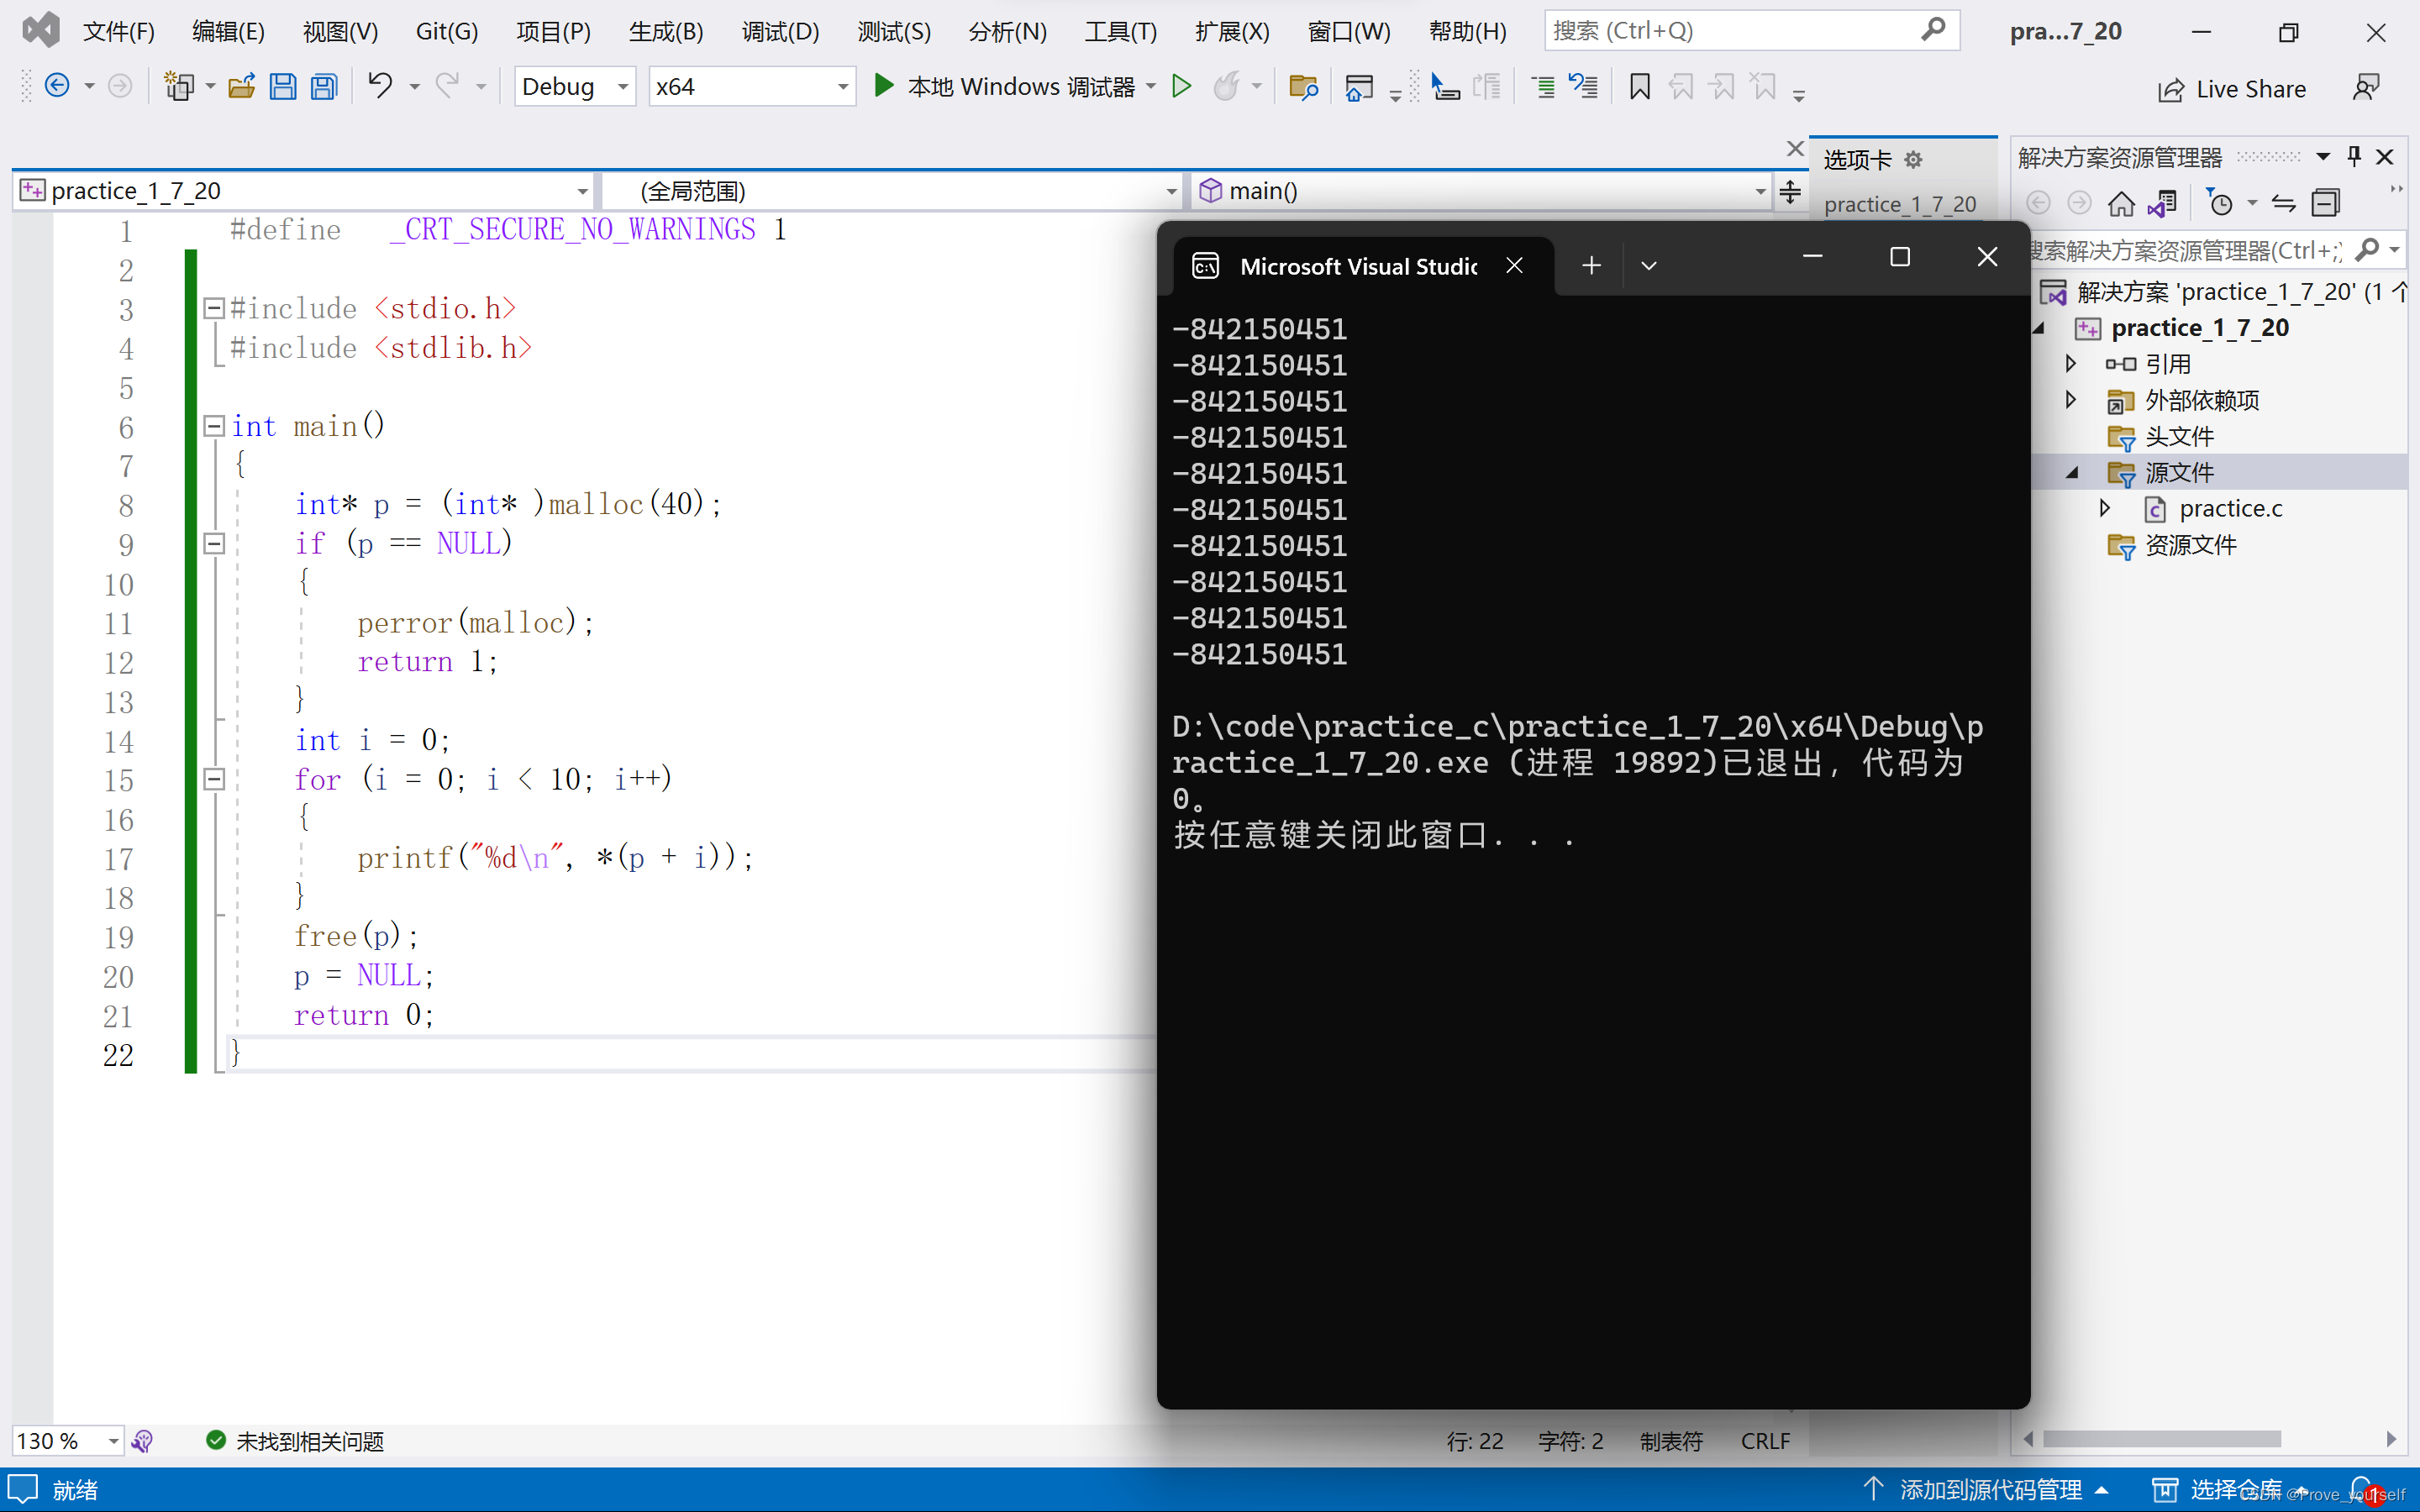This screenshot has height=1512, width=2420.
Task: Open the Debug configuration dropdown
Action: (x=622, y=87)
